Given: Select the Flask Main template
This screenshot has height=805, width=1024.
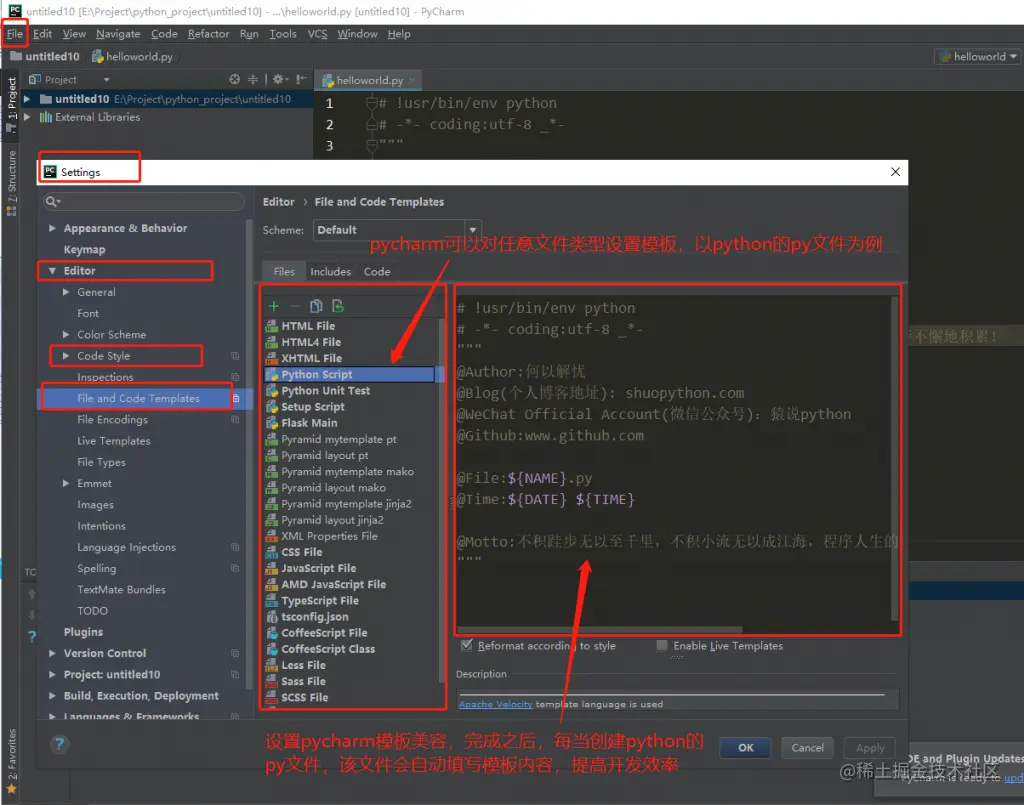Looking at the screenshot, I should click(309, 422).
